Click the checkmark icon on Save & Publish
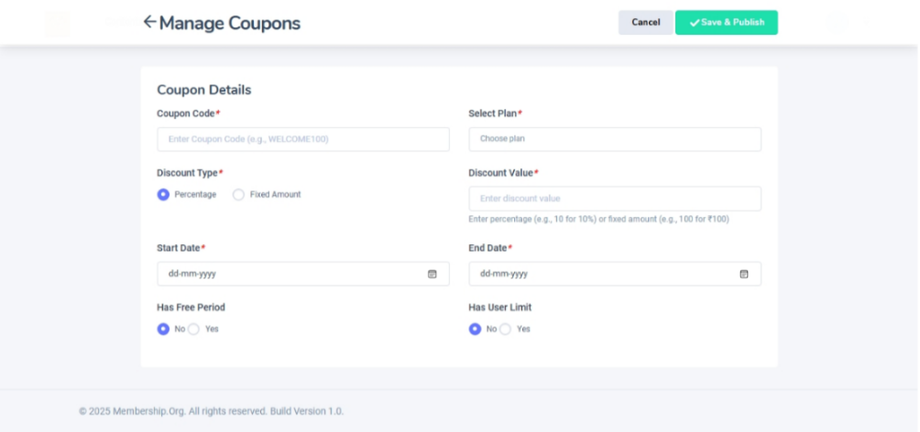 (x=694, y=23)
